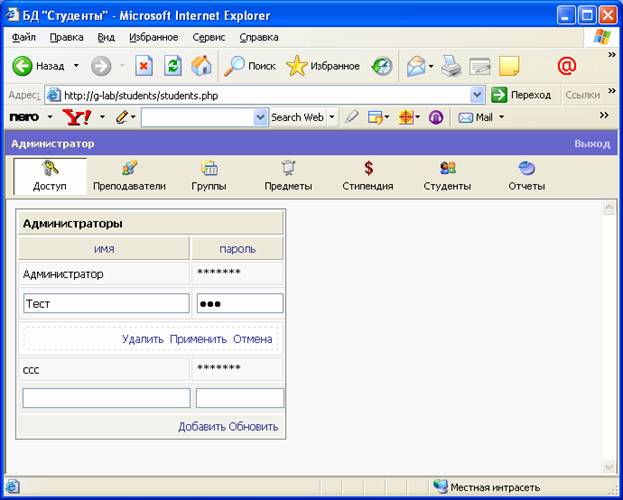Go to Home page icon

coord(201,66)
